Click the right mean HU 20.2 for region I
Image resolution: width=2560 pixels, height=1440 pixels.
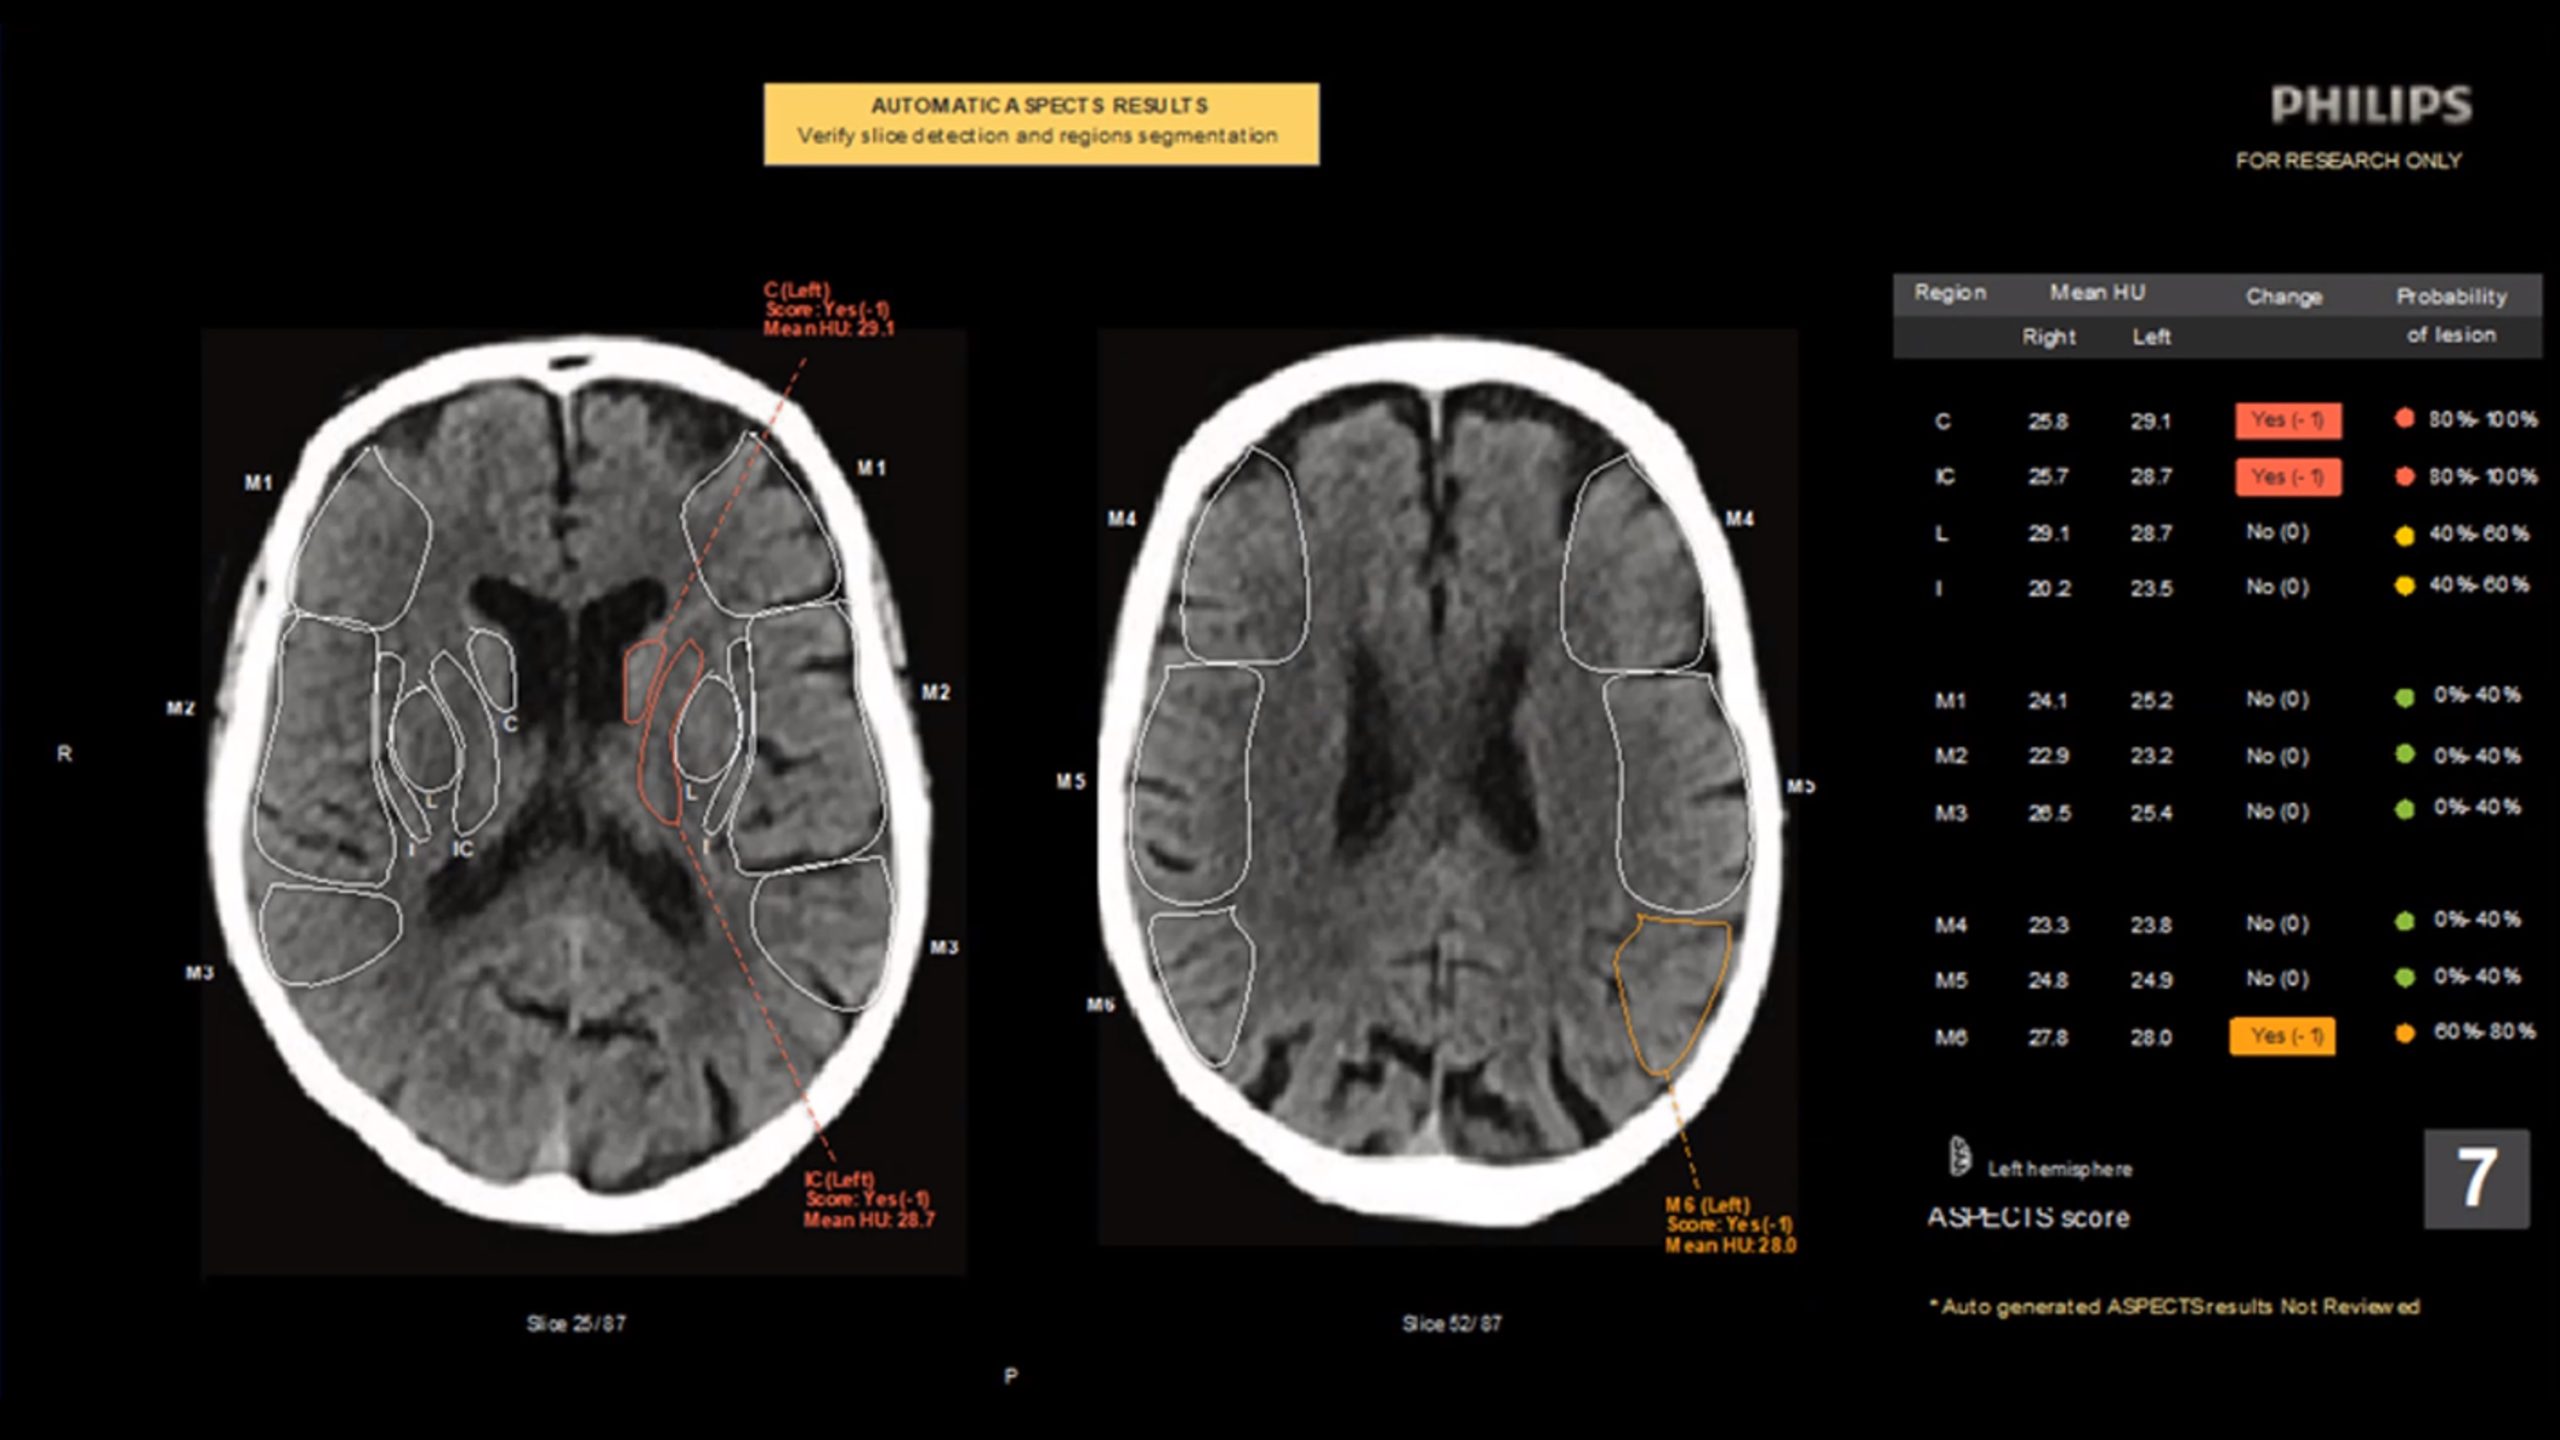tap(2048, 588)
